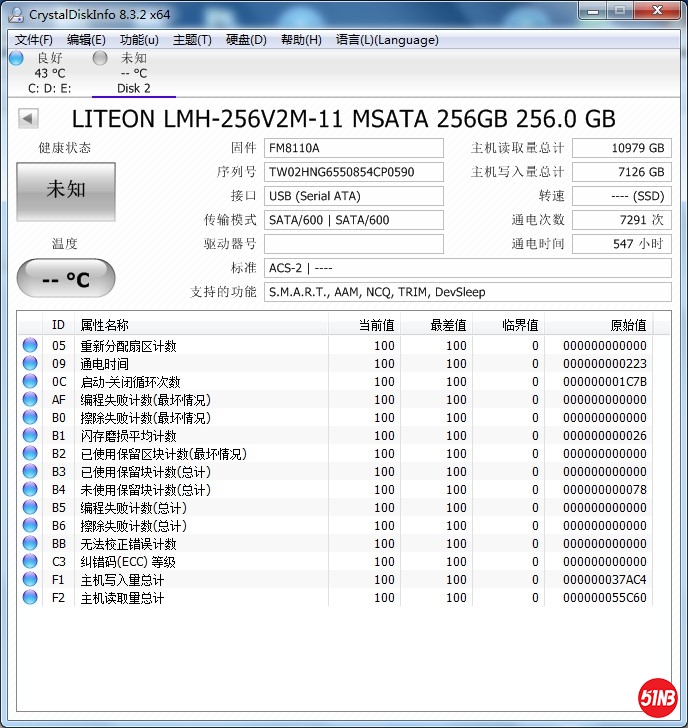688x728 pixels.
Task: Click status orb for attribute C3 ECC
Action: pyautogui.click(x=30, y=562)
